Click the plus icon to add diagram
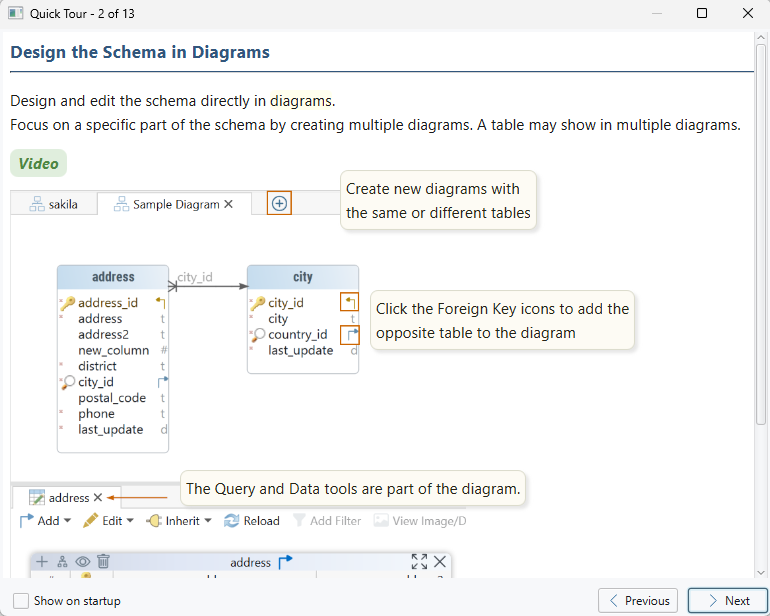Image resolution: width=770 pixels, height=616 pixels. coord(279,203)
